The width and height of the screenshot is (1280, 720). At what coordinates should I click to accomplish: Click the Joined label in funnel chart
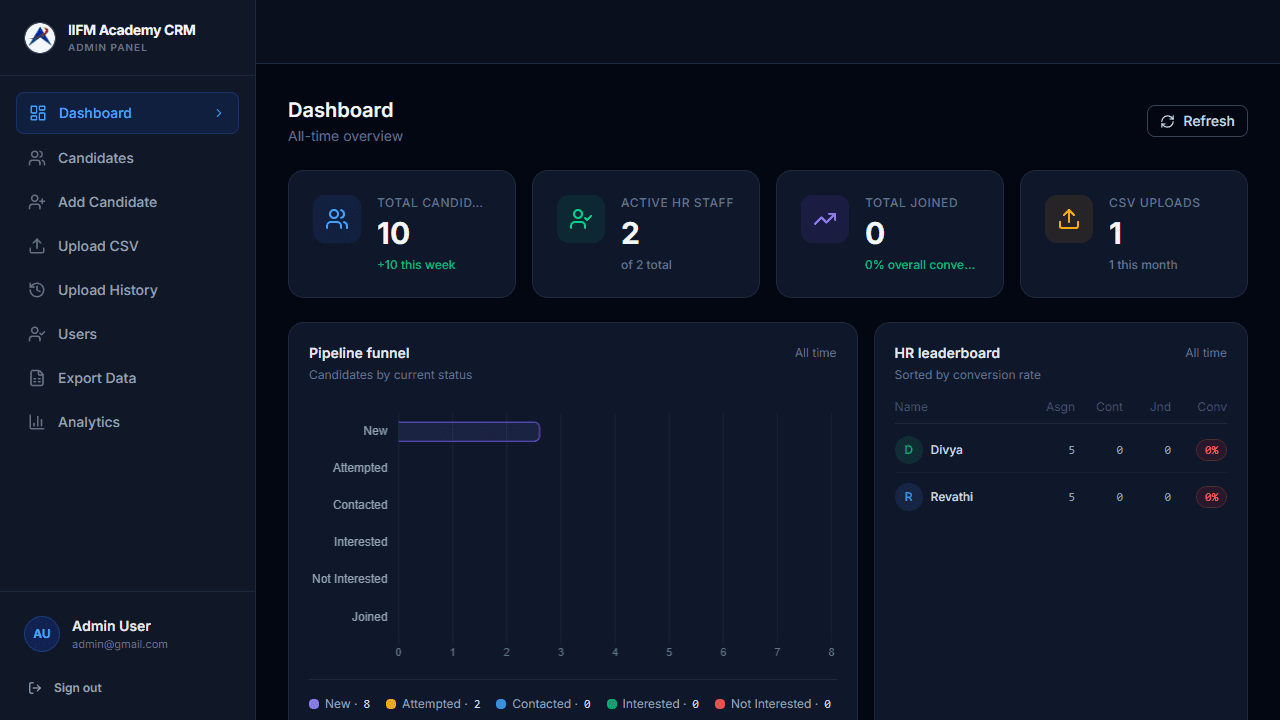click(369, 617)
